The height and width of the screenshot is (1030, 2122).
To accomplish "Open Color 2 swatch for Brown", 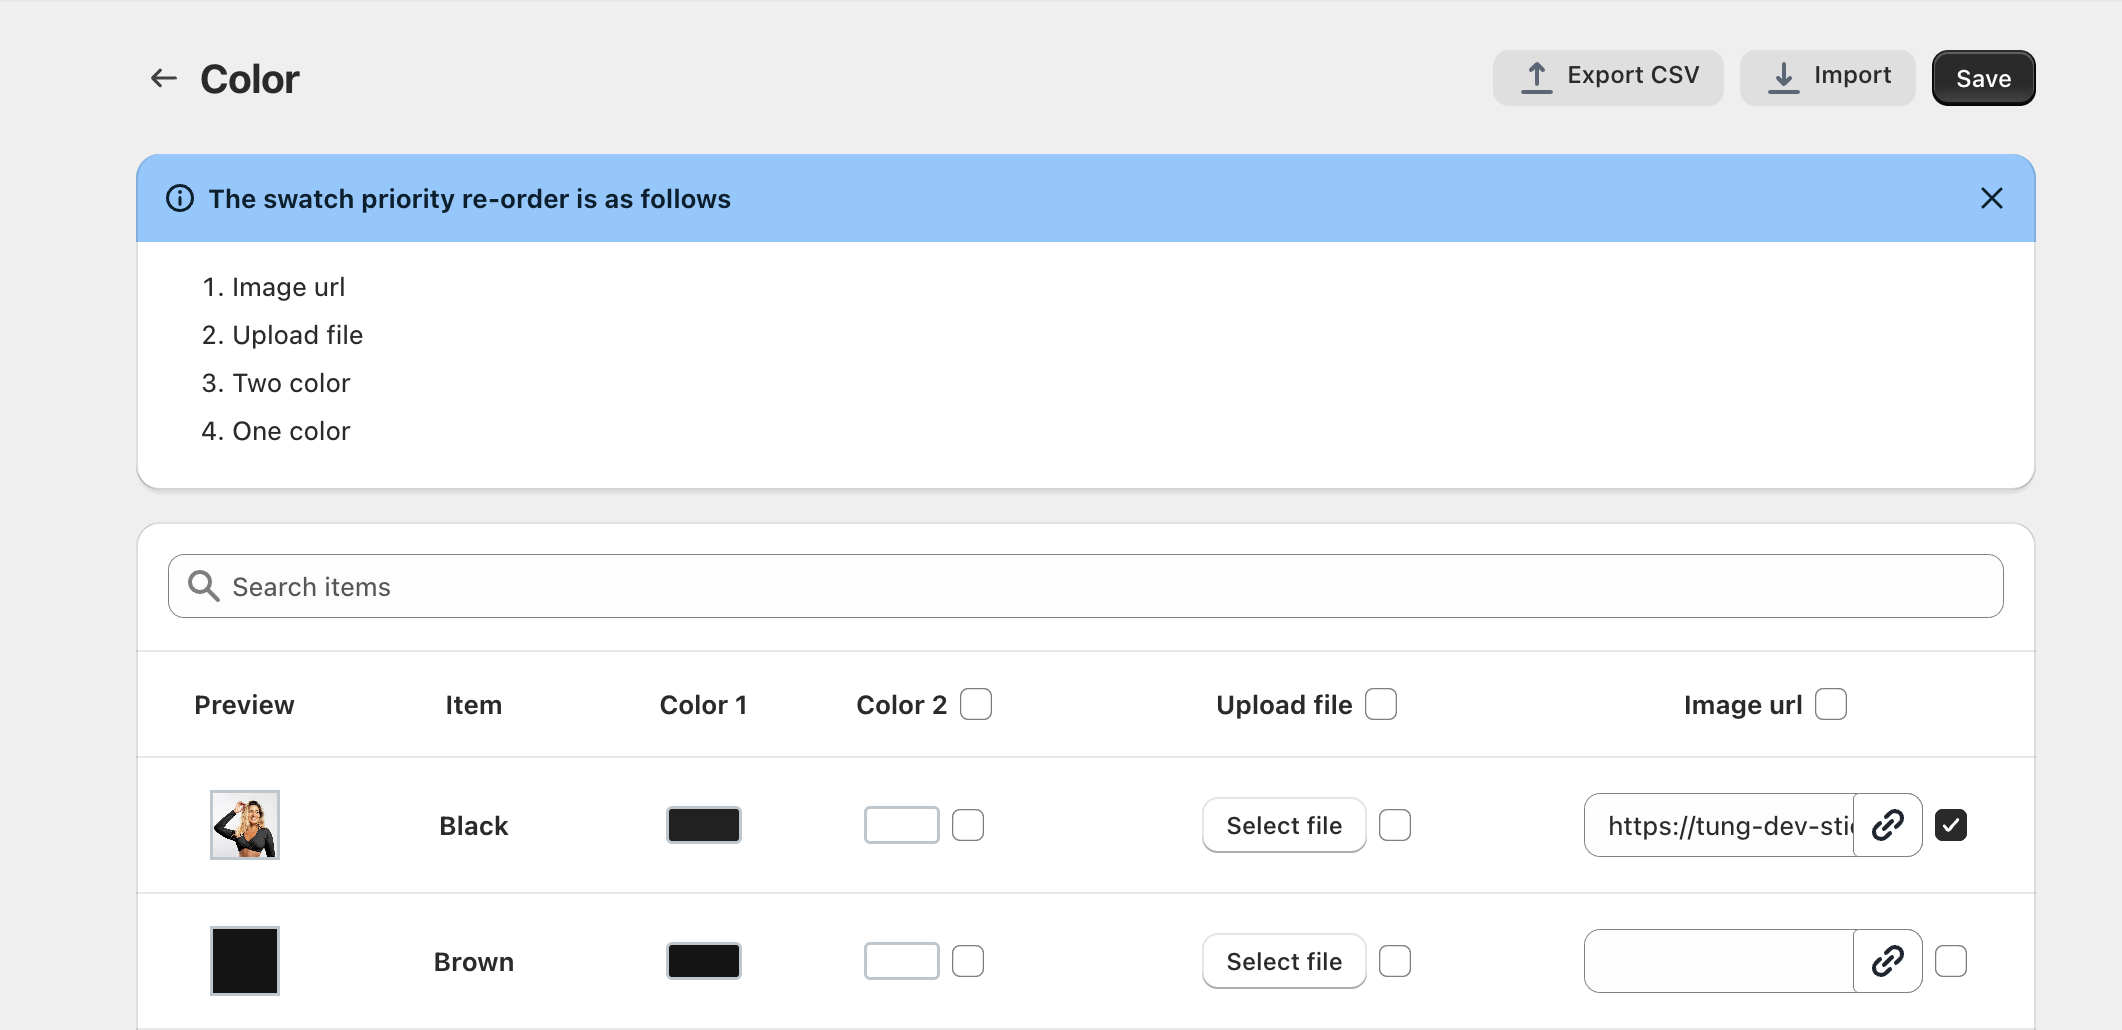I will click(901, 961).
